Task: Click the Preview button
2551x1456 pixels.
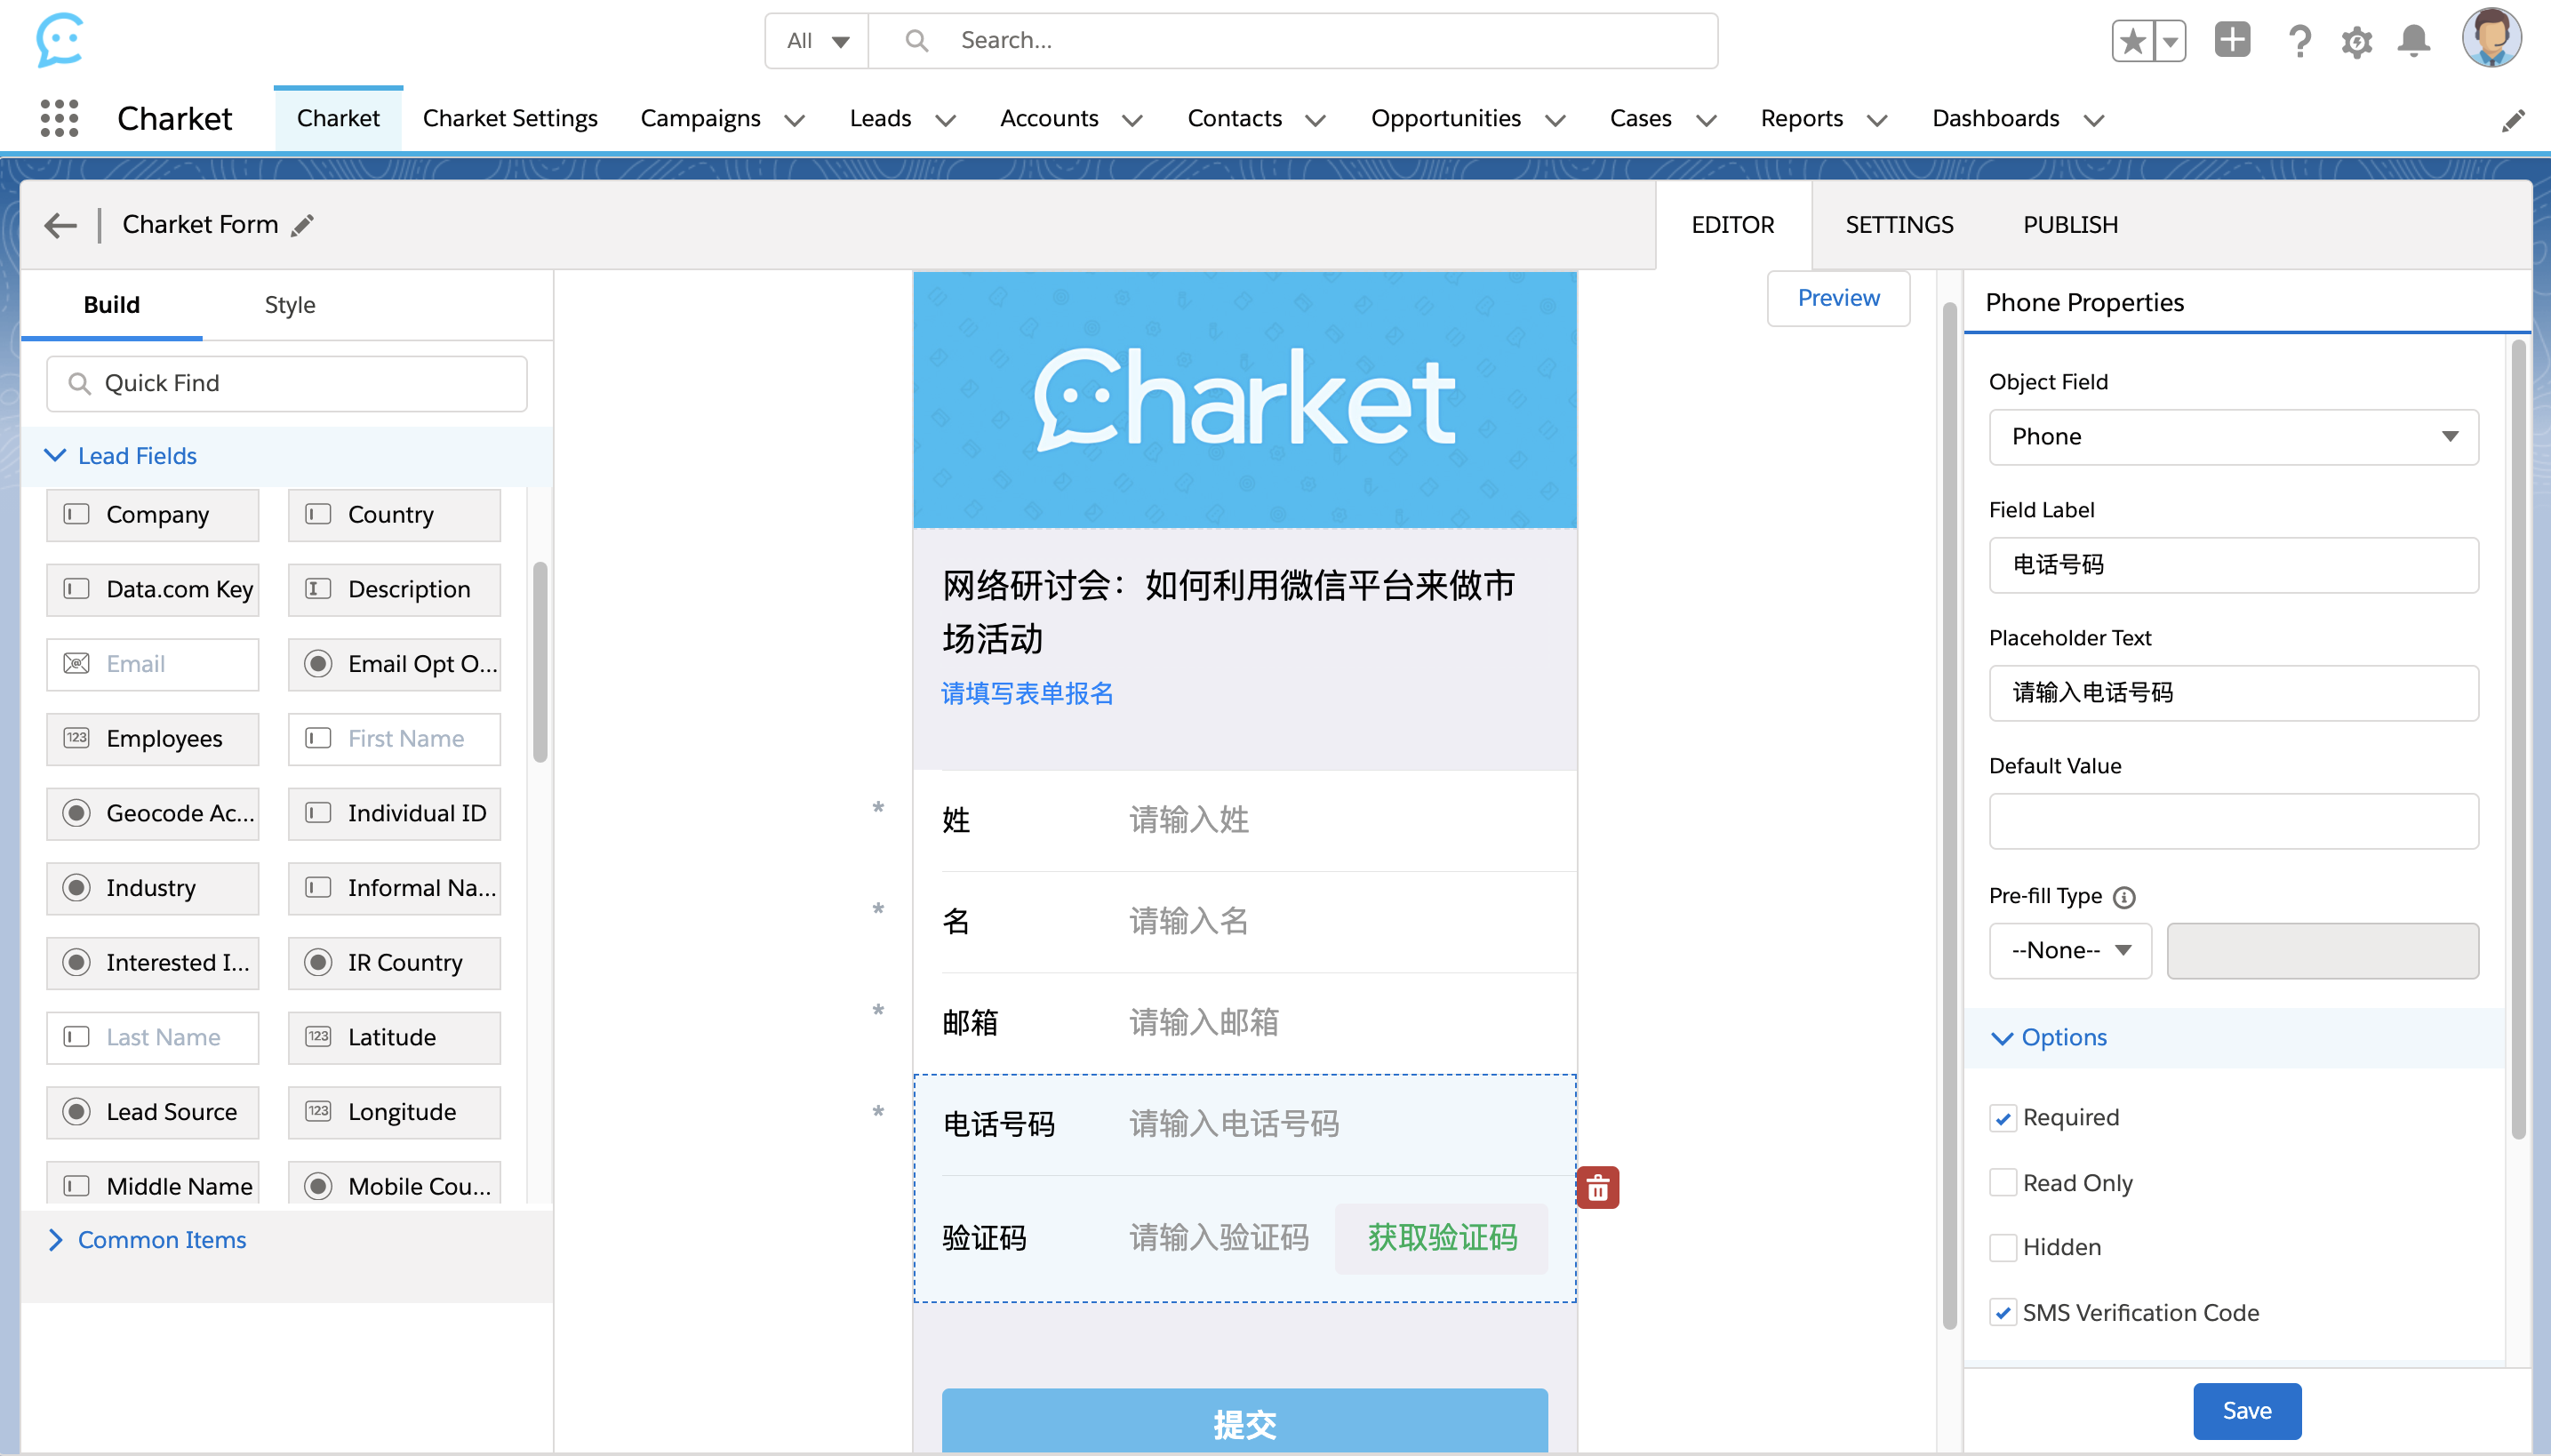Action: [1837, 298]
